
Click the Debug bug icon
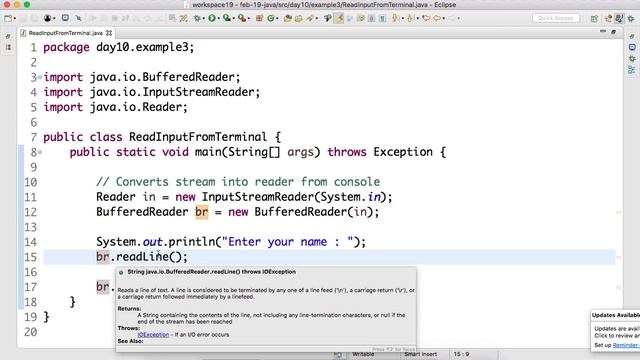pyautogui.click(x=197, y=18)
